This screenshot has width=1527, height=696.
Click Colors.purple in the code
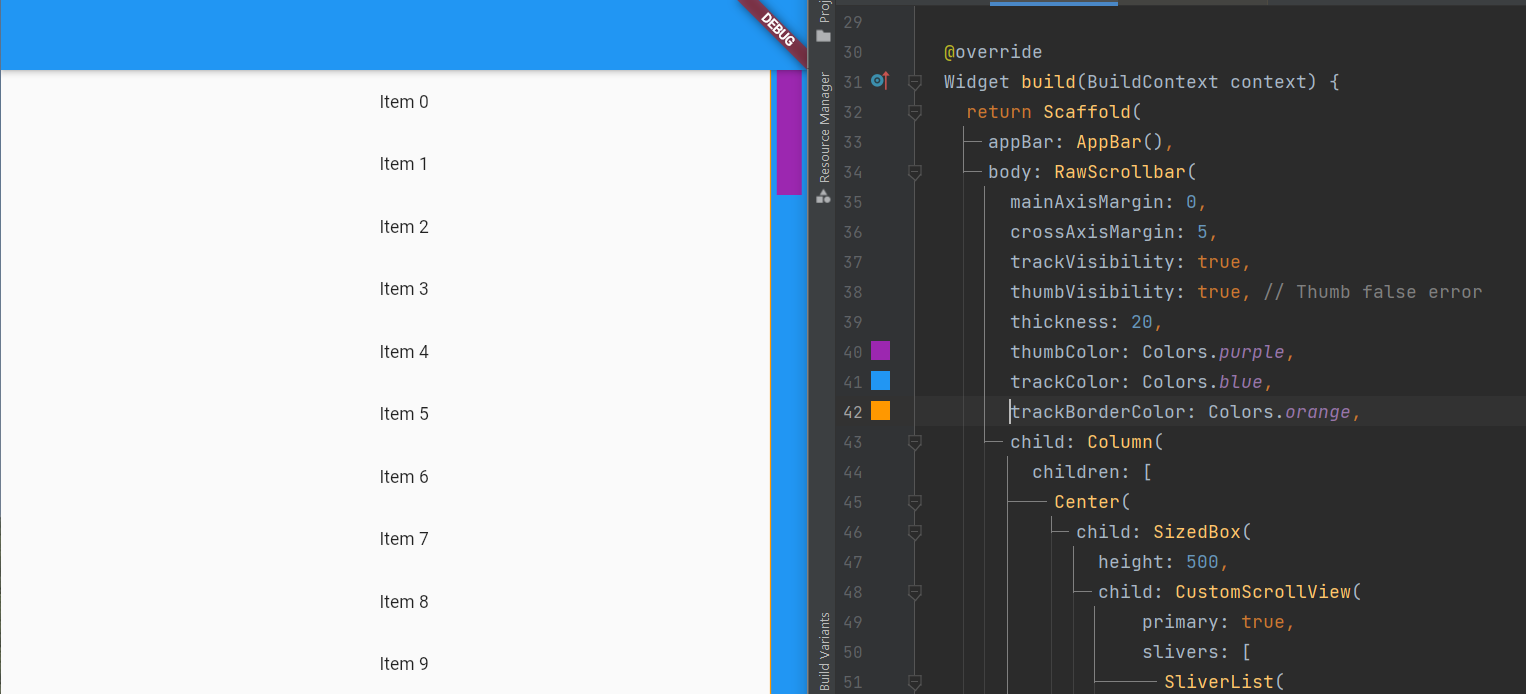[1214, 352]
